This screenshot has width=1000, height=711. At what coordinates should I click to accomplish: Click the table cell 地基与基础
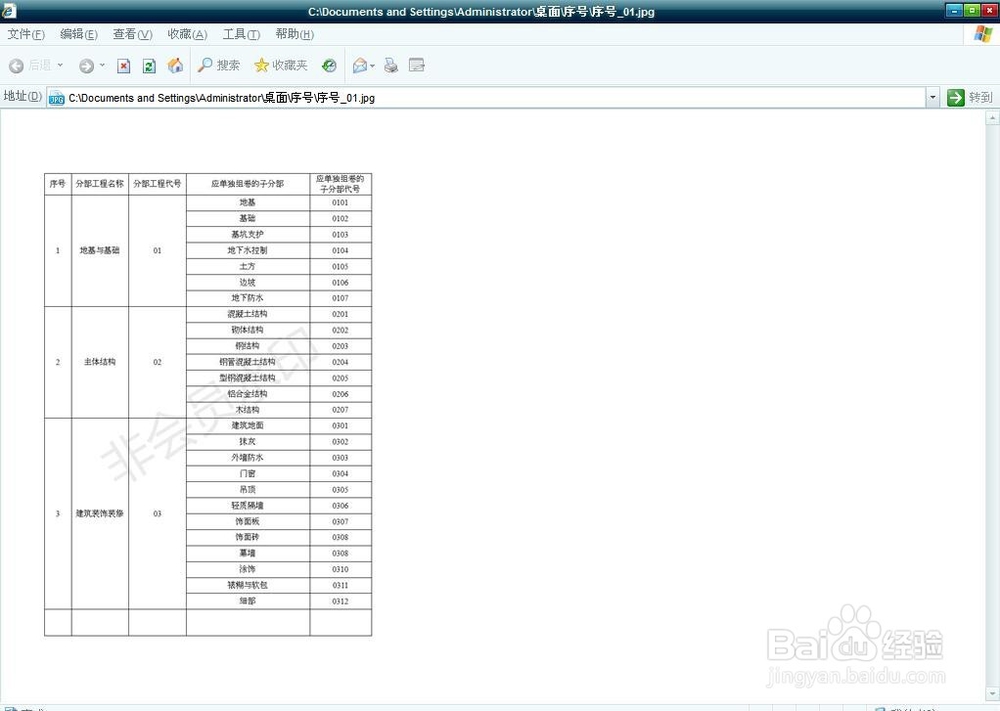99,250
